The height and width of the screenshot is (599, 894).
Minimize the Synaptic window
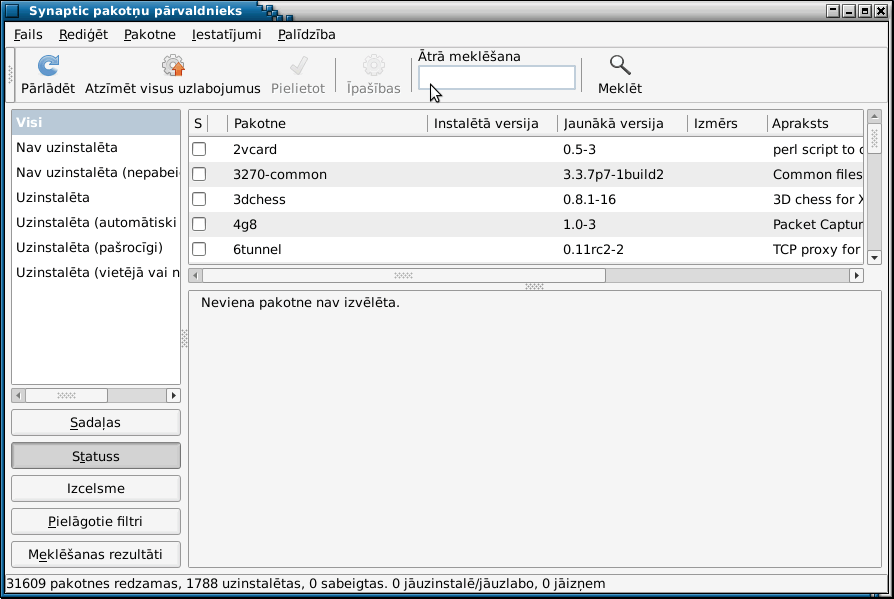pyautogui.click(x=849, y=11)
